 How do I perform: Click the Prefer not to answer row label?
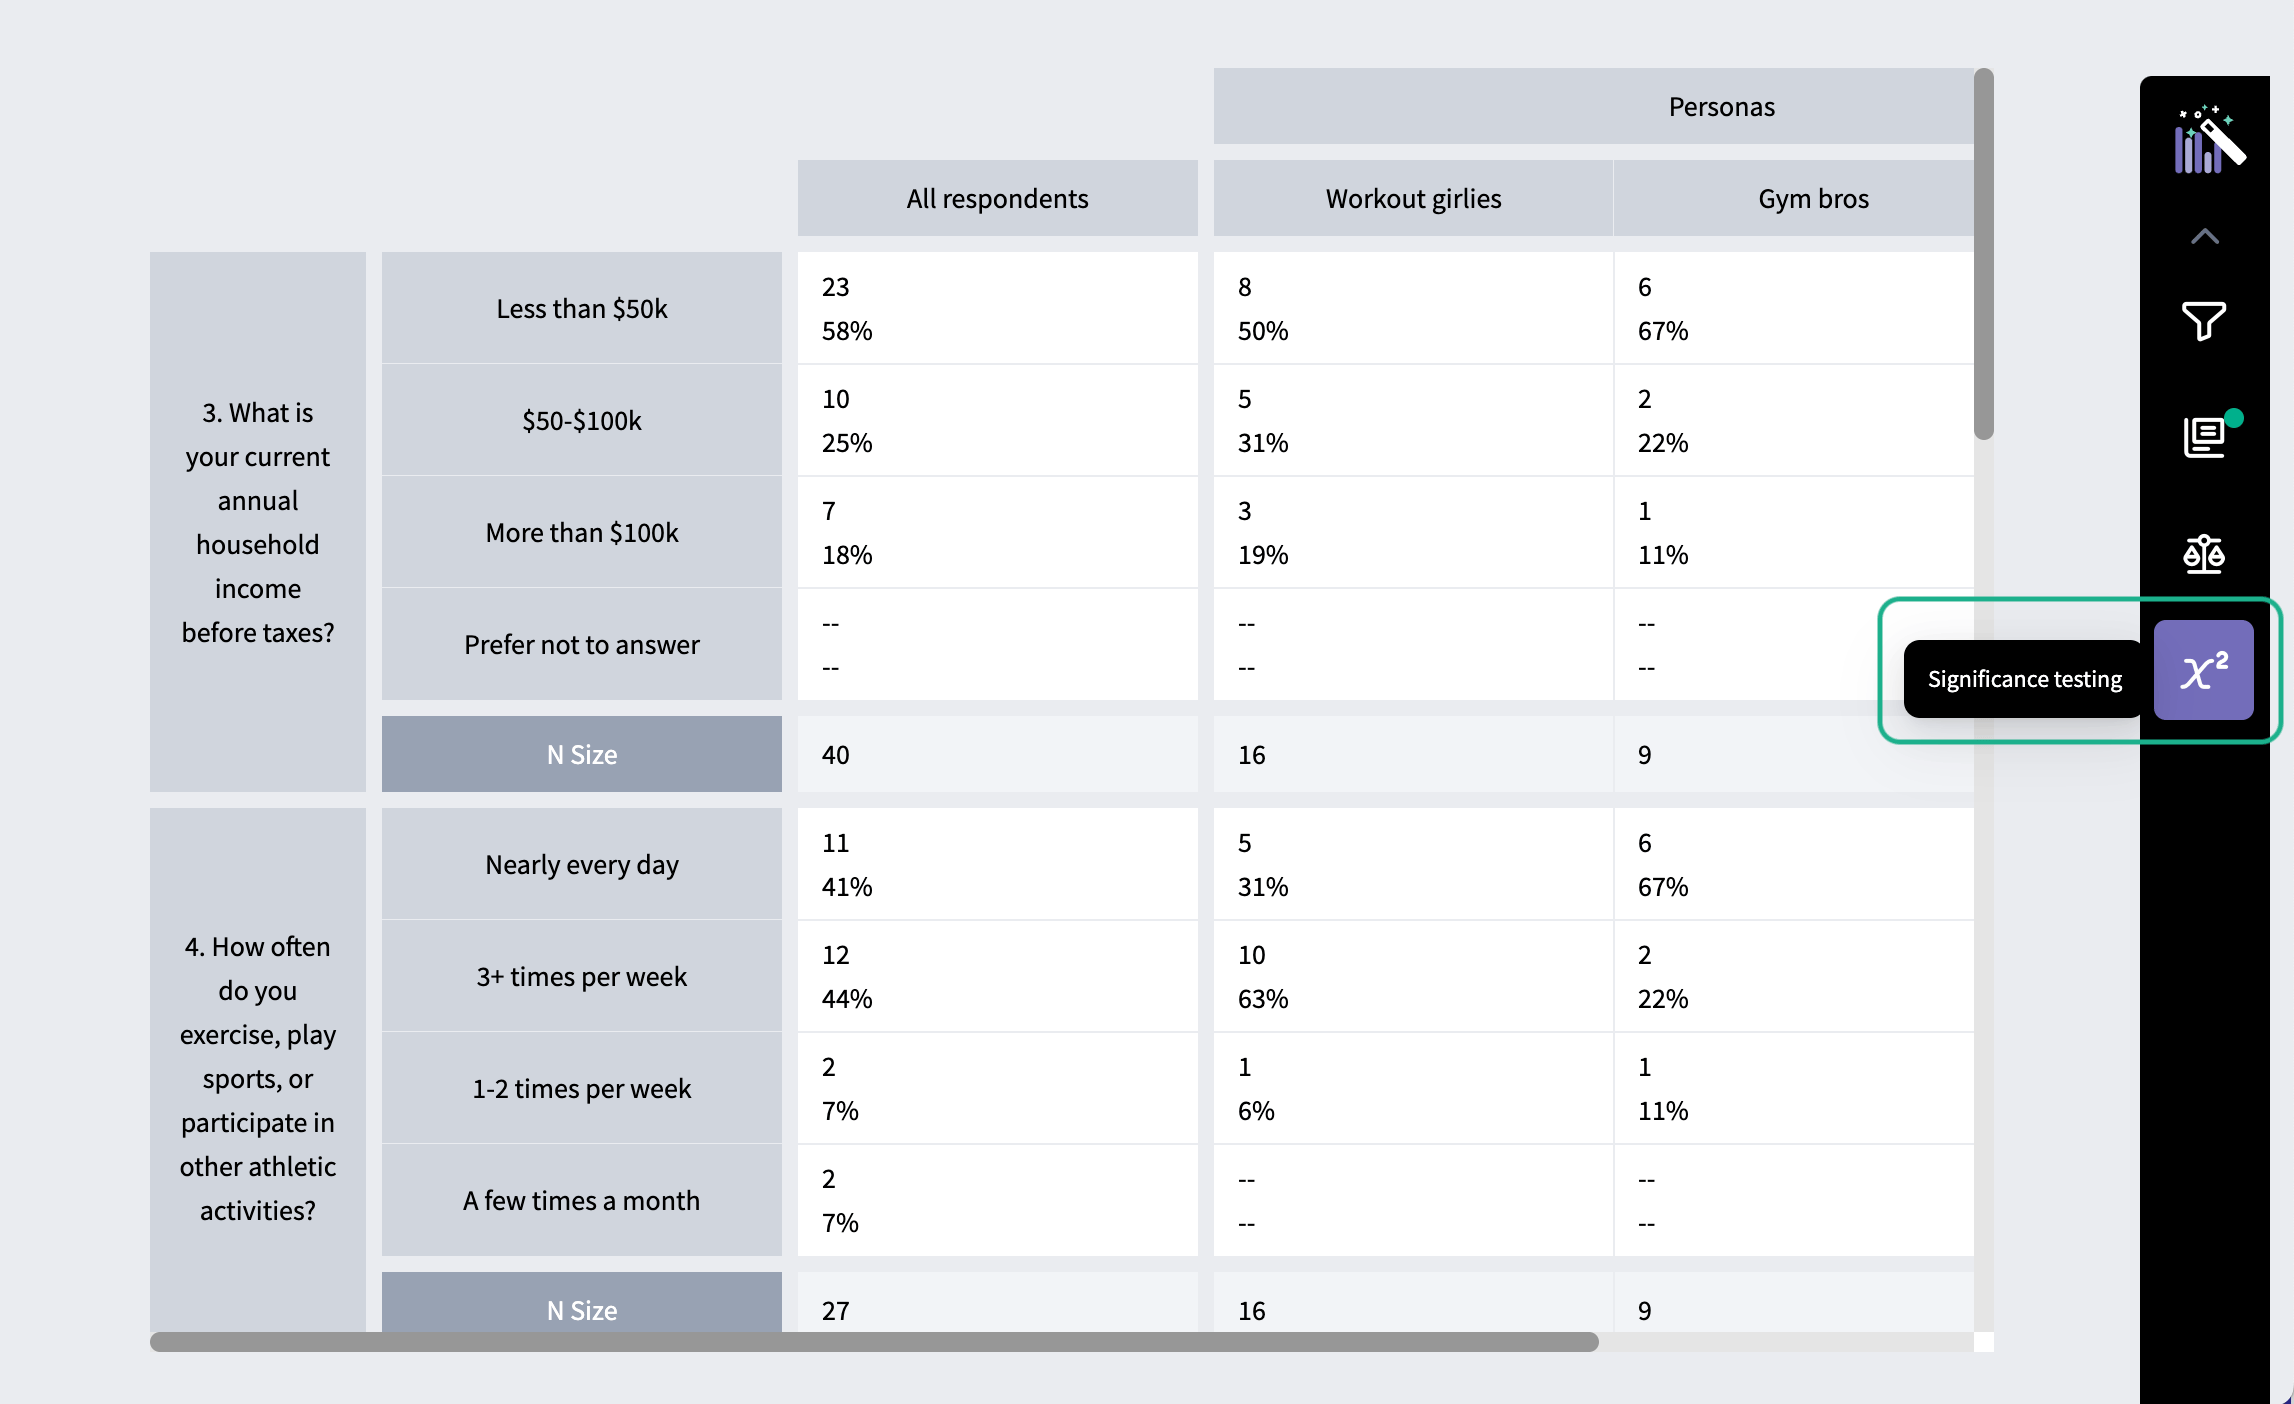tap(582, 644)
